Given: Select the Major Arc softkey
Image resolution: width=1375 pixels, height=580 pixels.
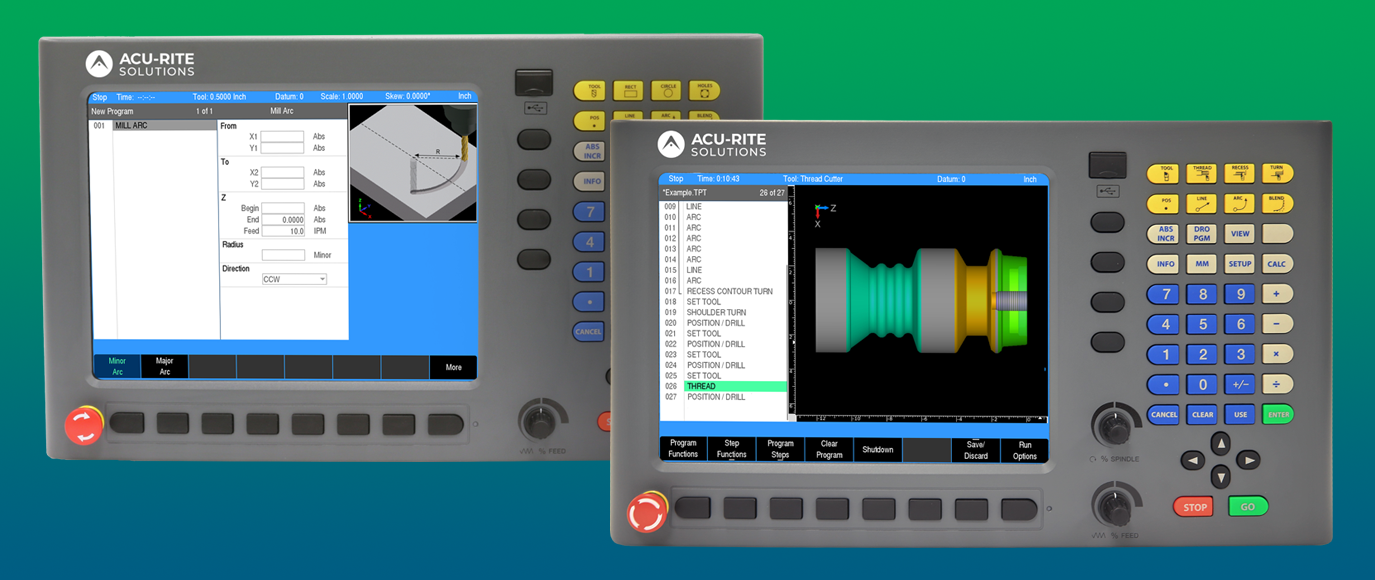Looking at the screenshot, I should pyautogui.click(x=165, y=367).
